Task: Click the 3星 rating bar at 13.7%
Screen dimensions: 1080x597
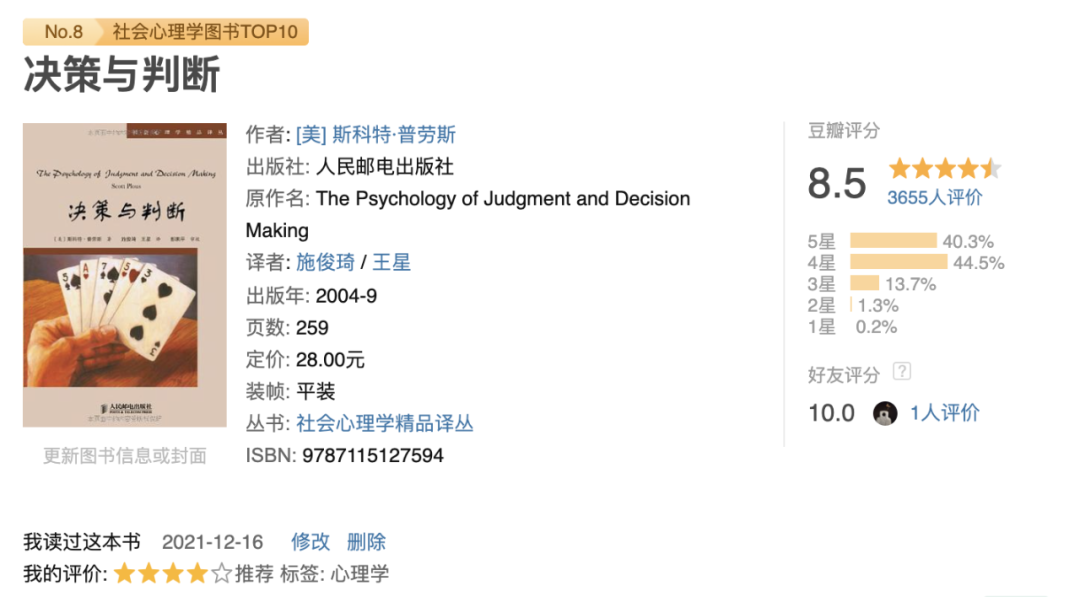Action: (864, 283)
